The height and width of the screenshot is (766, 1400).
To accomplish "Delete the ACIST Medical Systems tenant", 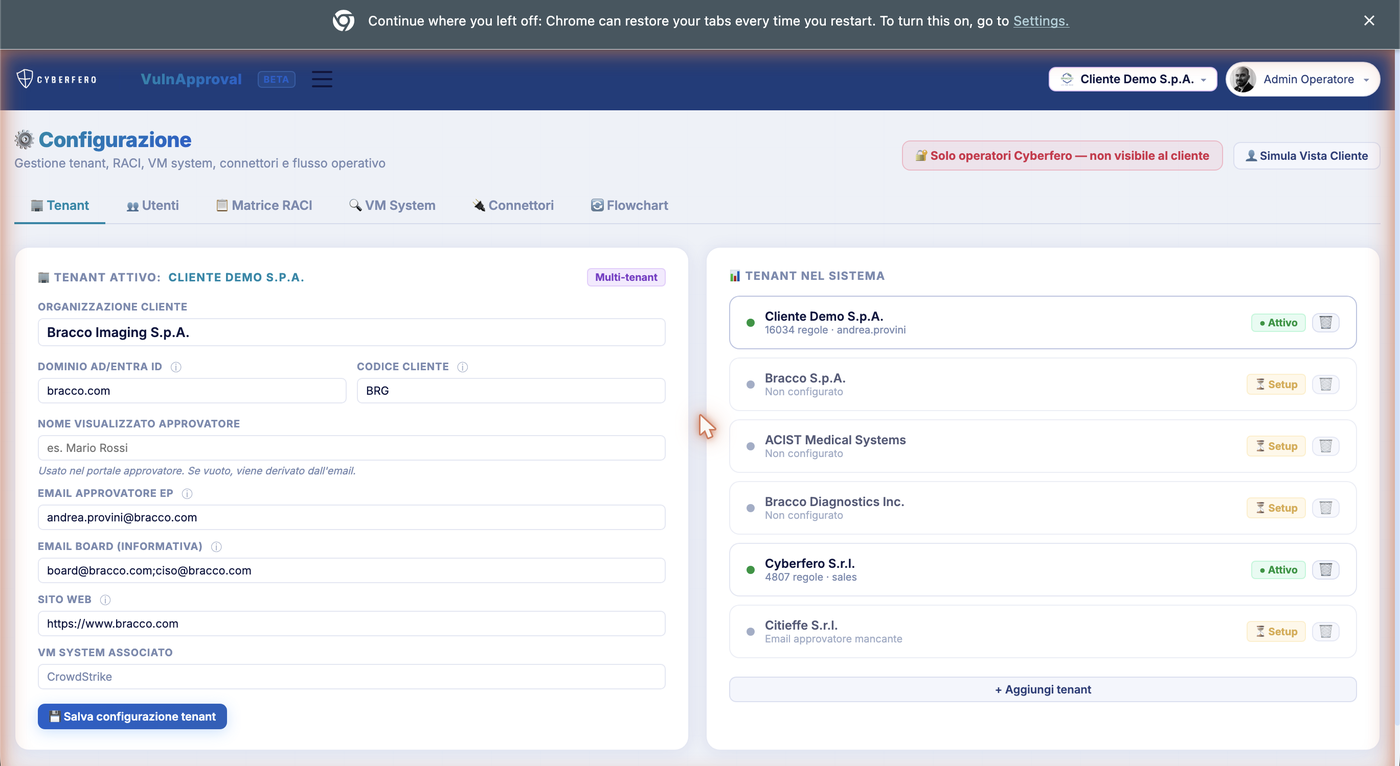I will [x=1325, y=446].
